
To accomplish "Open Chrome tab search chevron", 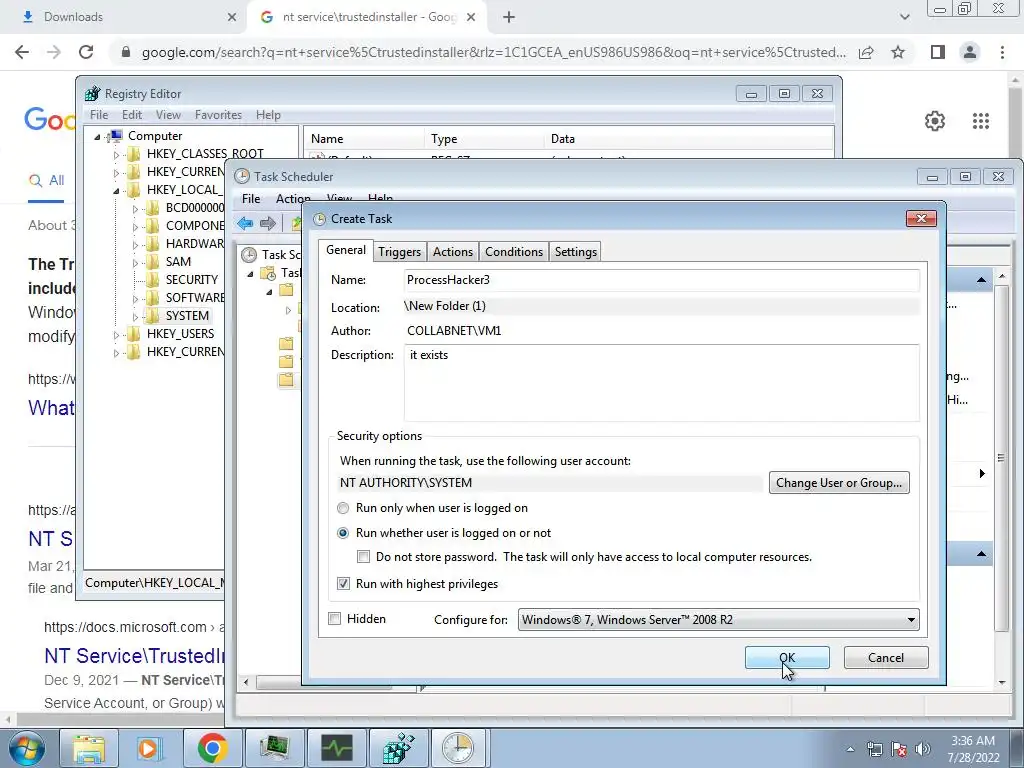I will [904, 17].
